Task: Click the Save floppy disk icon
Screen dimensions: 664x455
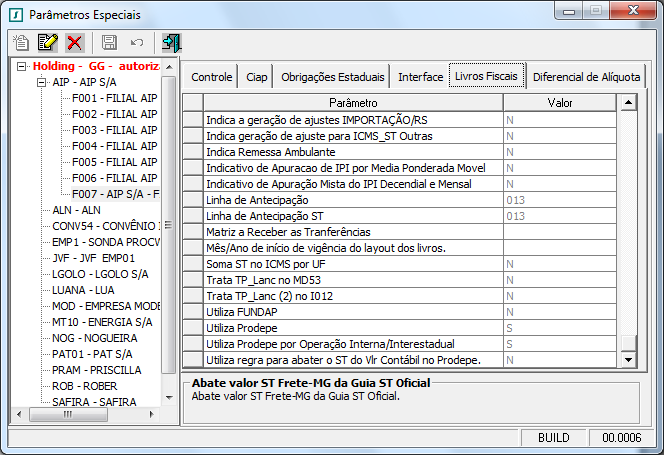Action: click(109, 42)
